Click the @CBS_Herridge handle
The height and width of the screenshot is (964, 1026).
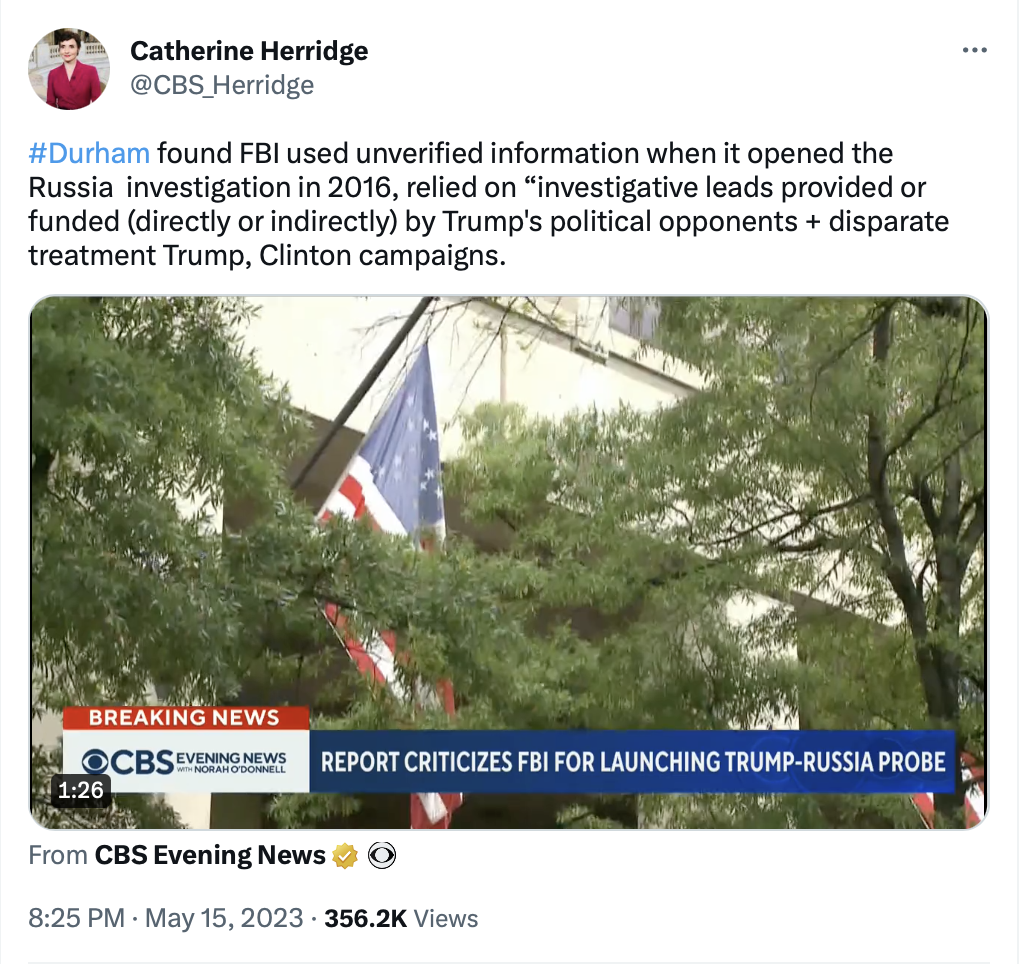coord(222,85)
